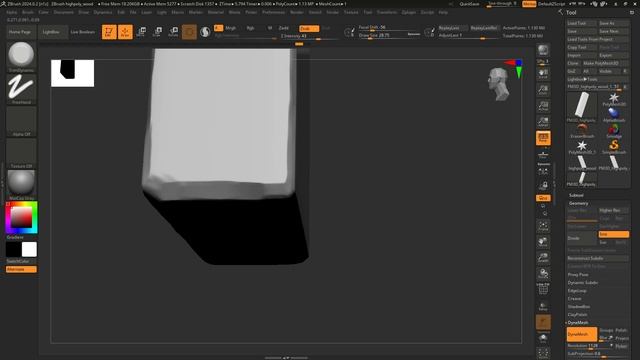Click the Actual size icon

pos(543,105)
